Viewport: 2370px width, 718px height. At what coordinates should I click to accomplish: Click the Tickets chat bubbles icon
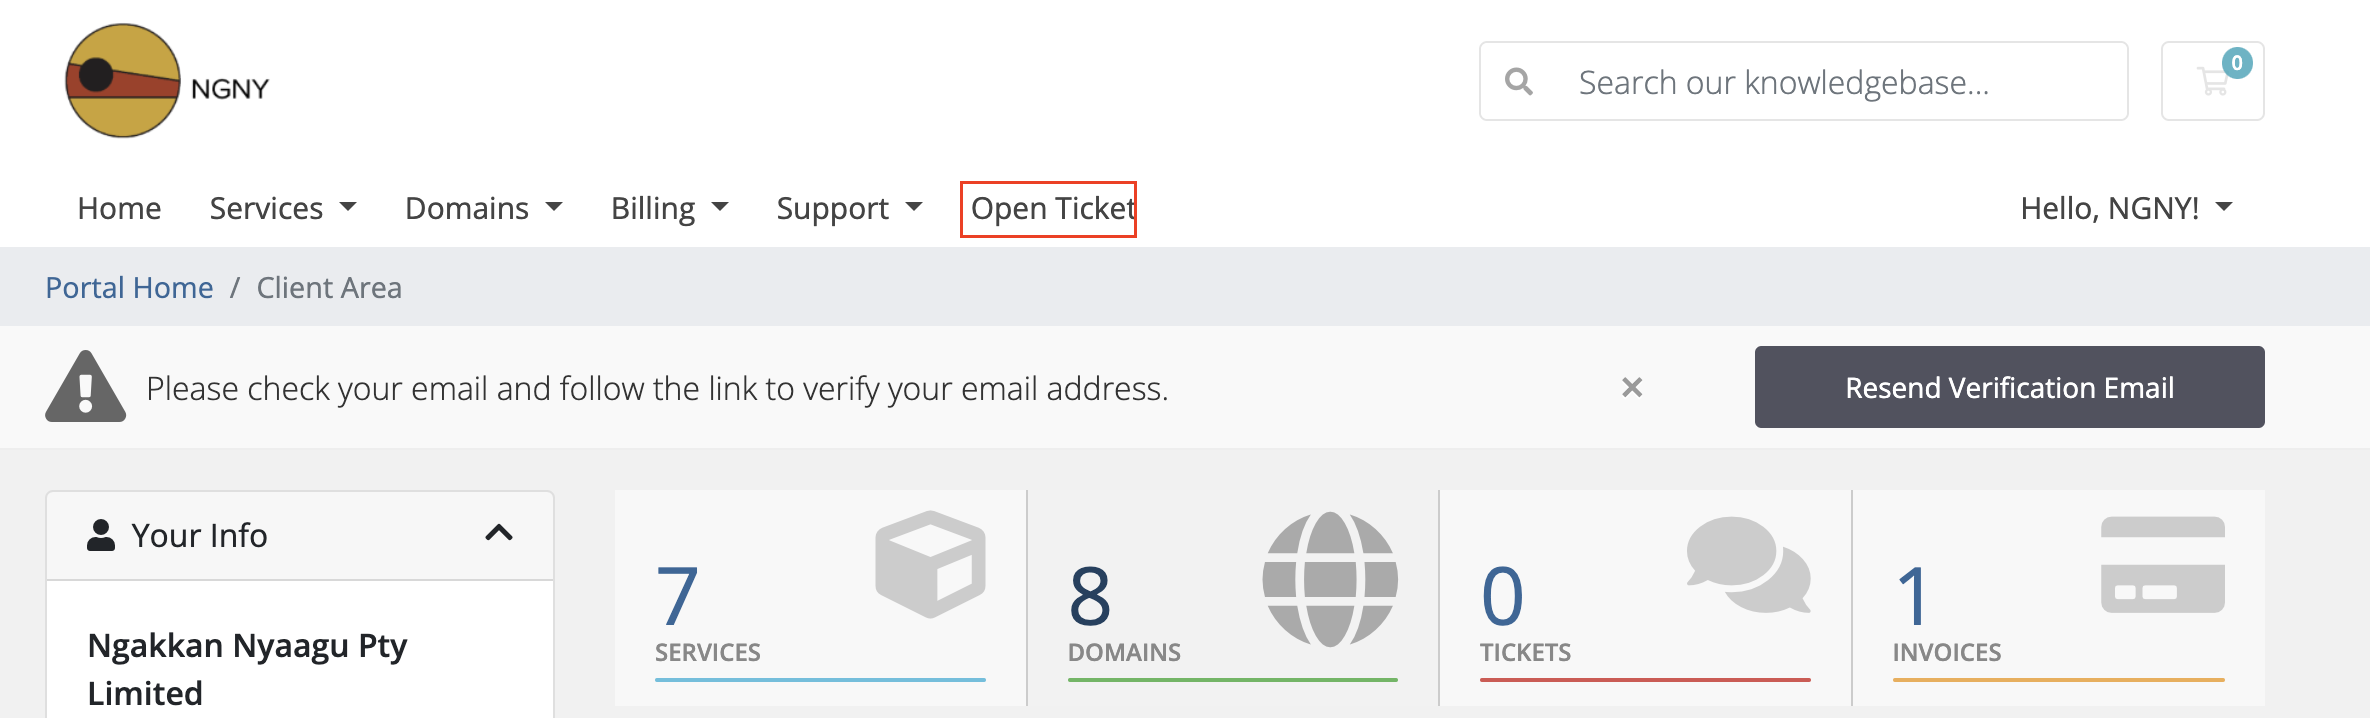[1748, 564]
